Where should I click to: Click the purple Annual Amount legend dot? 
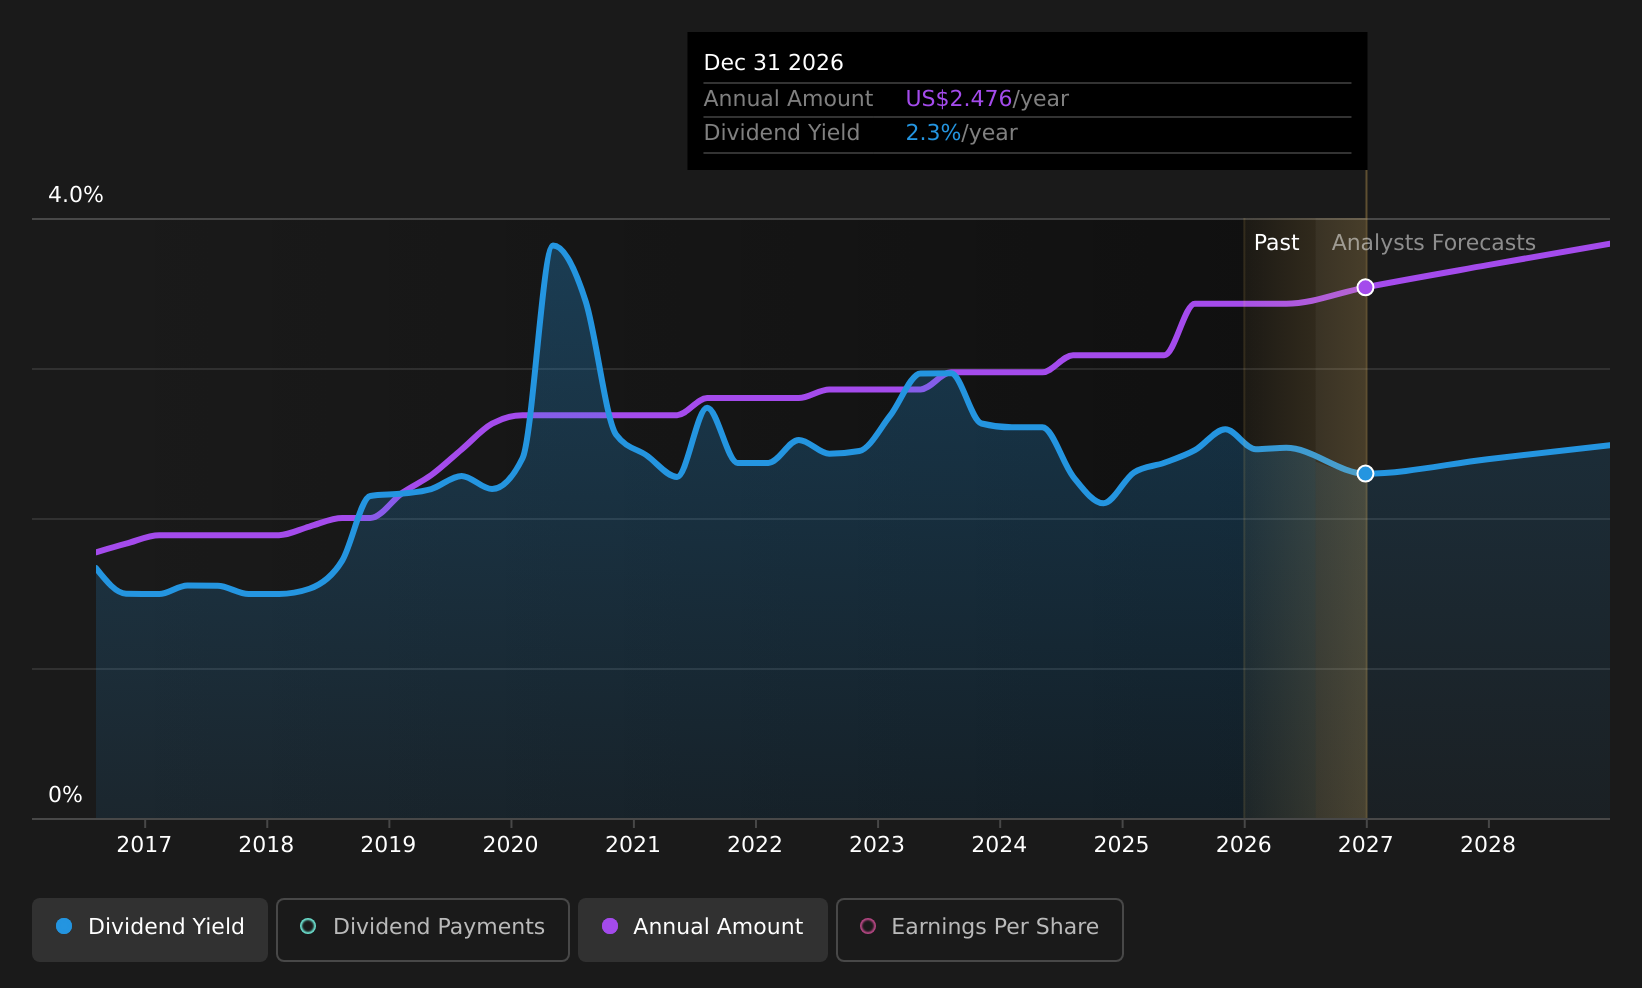[x=610, y=926]
